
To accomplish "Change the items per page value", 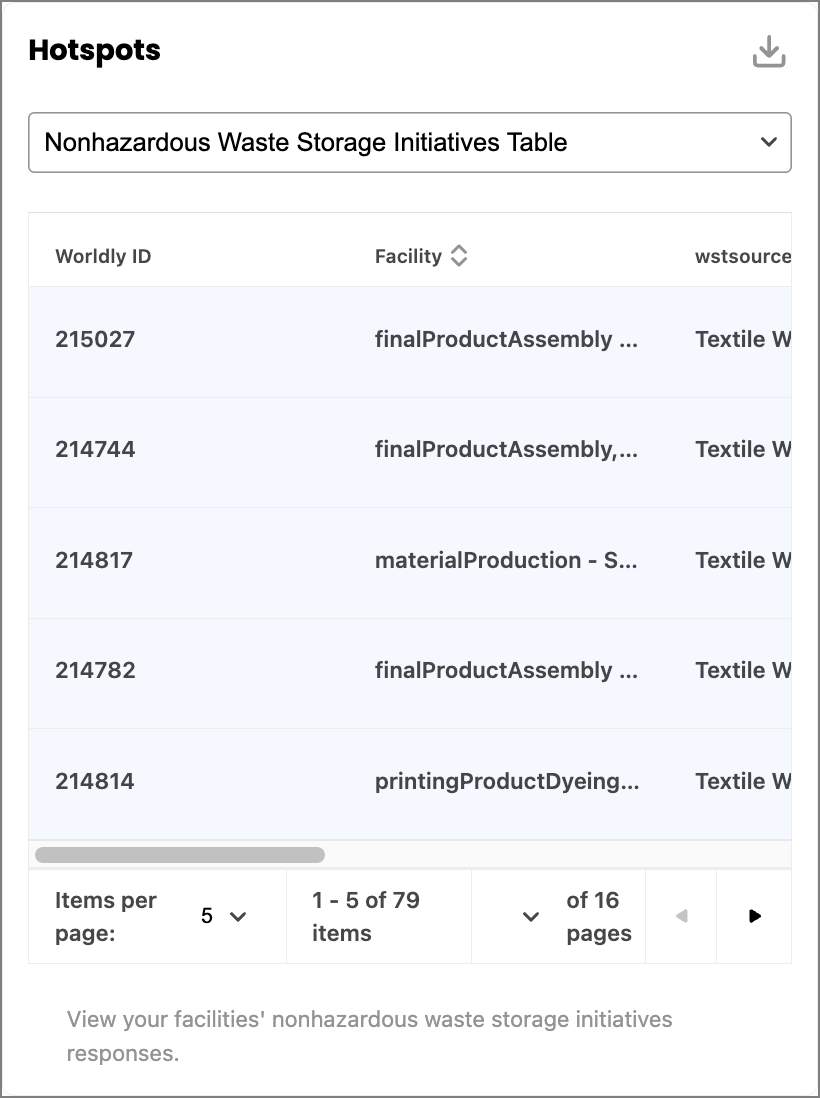I will click(223, 916).
